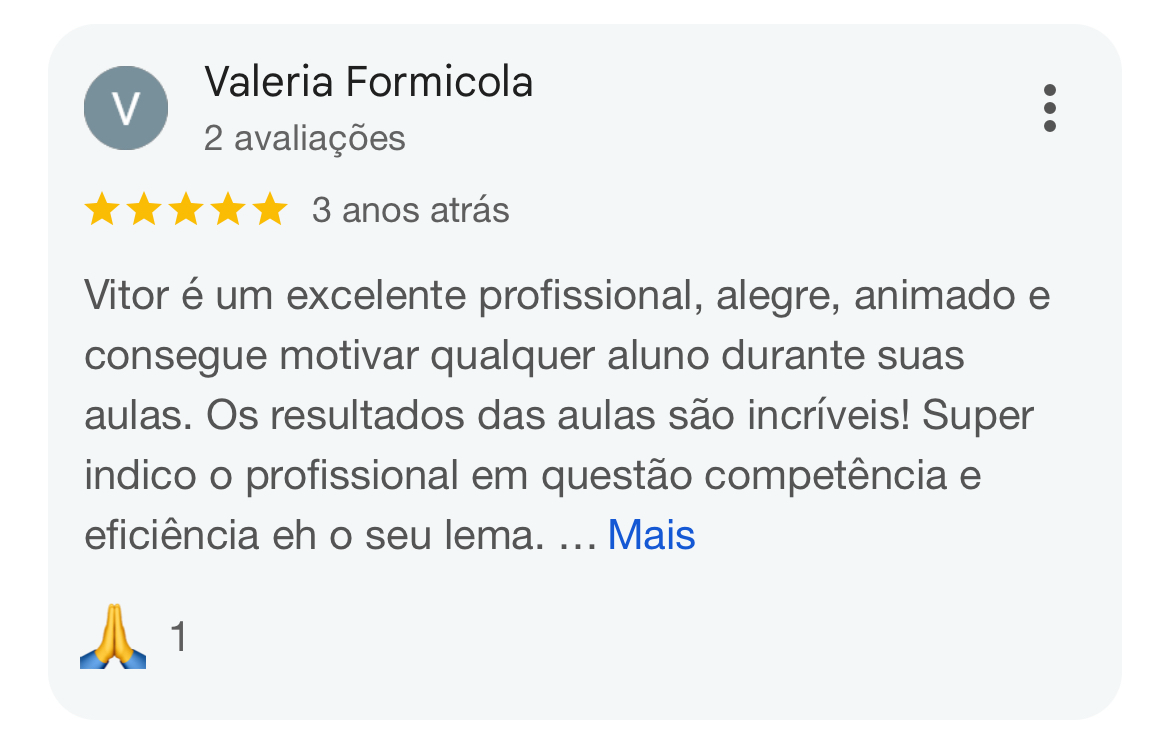The image size is (1170, 747).
Task: Click Valeria Formicola's profile avatar
Action: pos(125,108)
